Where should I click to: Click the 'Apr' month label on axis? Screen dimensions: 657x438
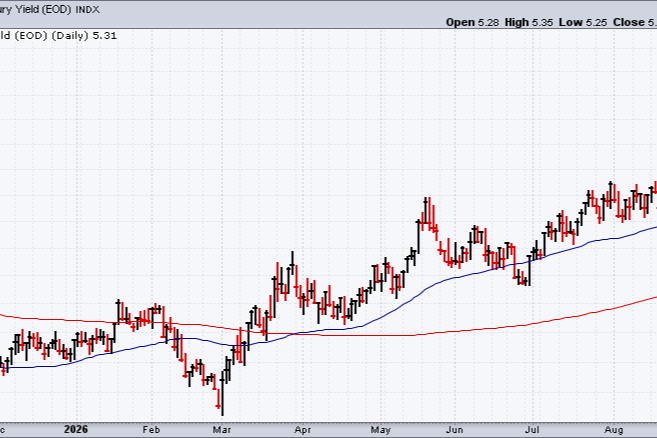[303, 430]
